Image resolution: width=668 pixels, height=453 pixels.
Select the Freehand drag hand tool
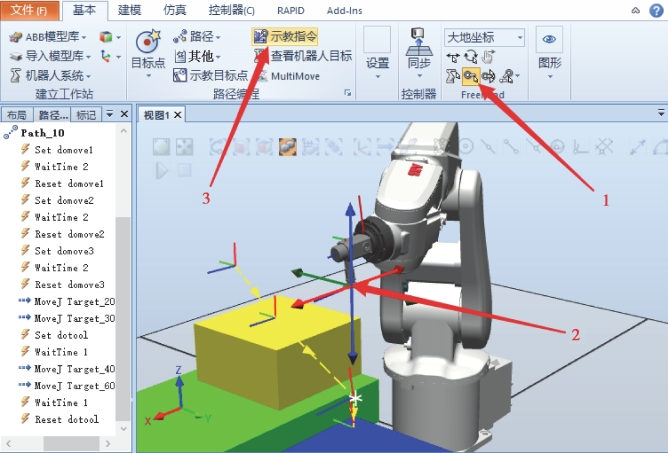click(488, 56)
